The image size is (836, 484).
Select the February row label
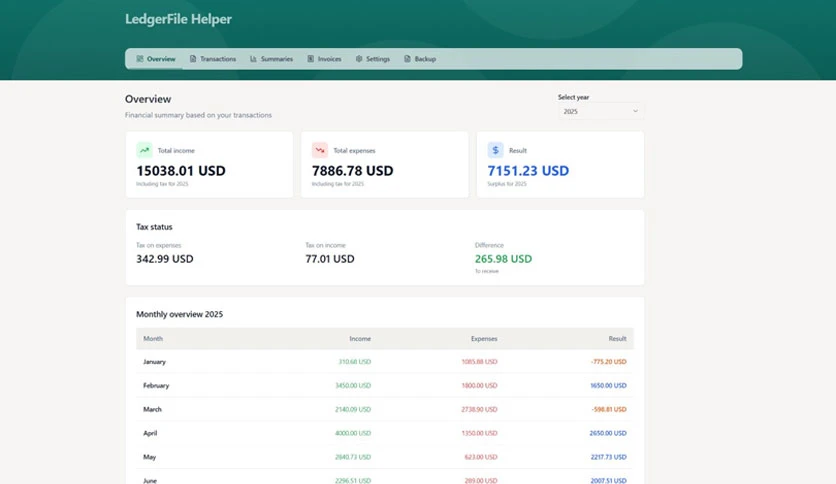click(x=156, y=385)
